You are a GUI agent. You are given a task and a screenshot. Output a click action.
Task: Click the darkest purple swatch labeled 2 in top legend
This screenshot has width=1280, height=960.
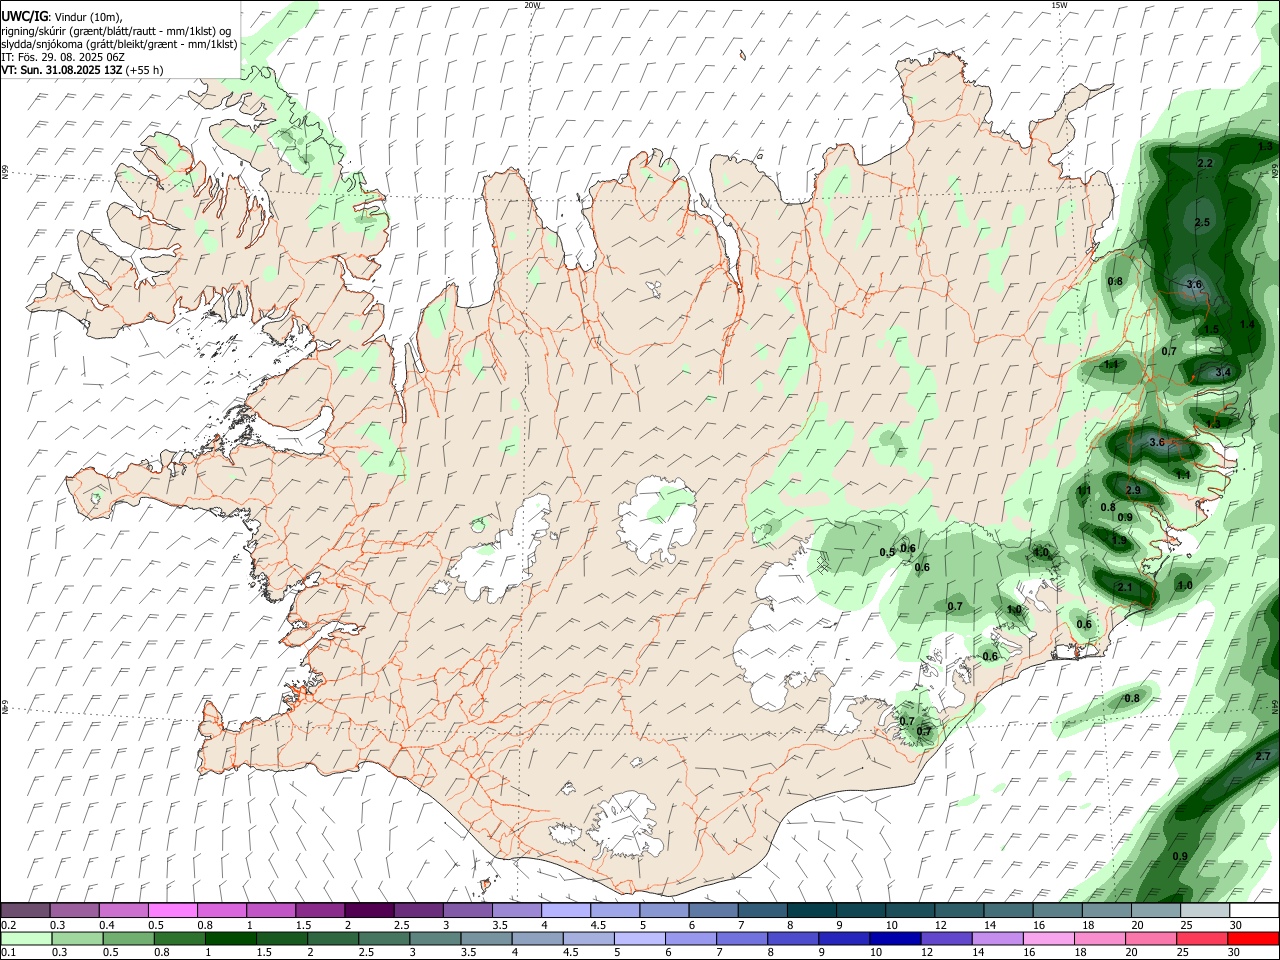coord(369,910)
